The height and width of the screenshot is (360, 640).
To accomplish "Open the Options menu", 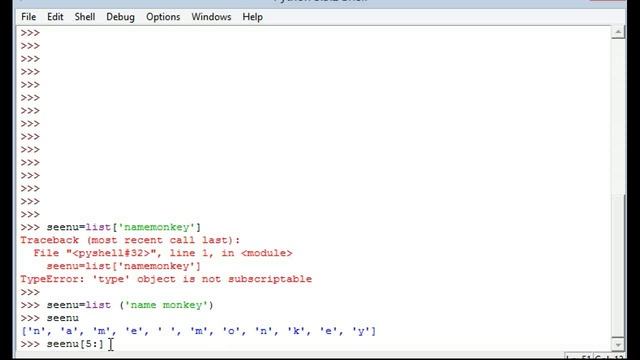I will 163,17.
